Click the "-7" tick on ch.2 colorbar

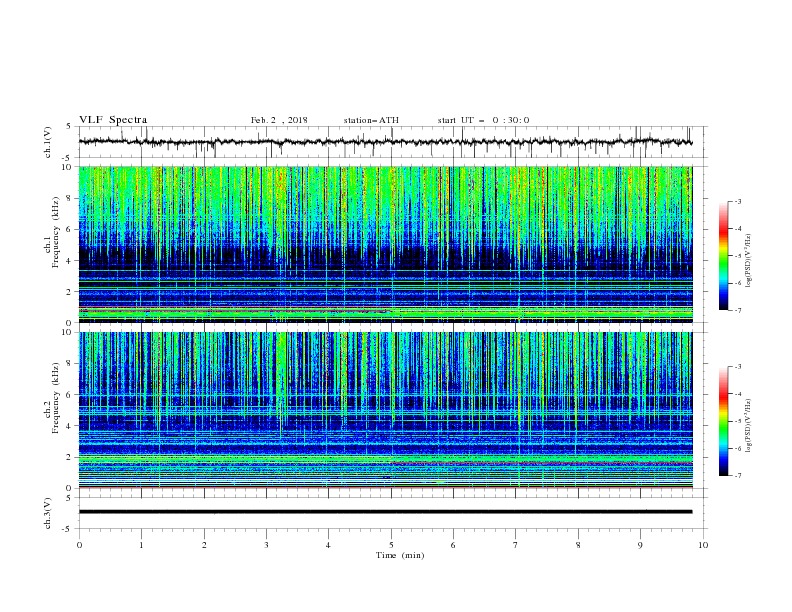click(738, 476)
